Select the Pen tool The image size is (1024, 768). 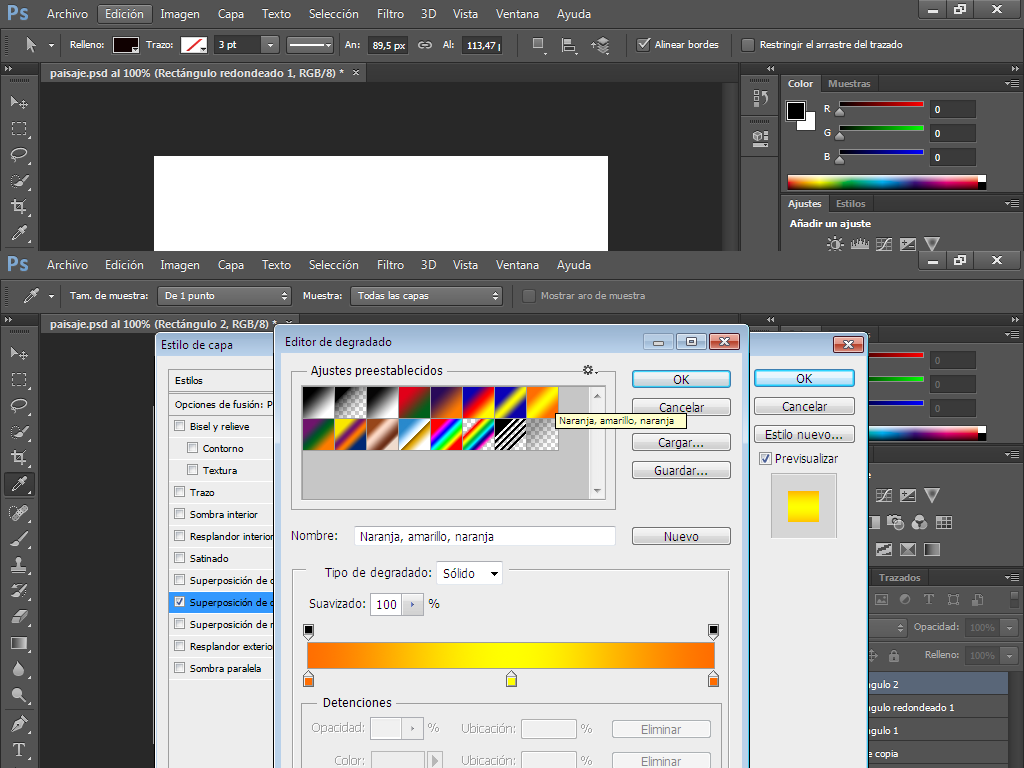(x=19, y=724)
